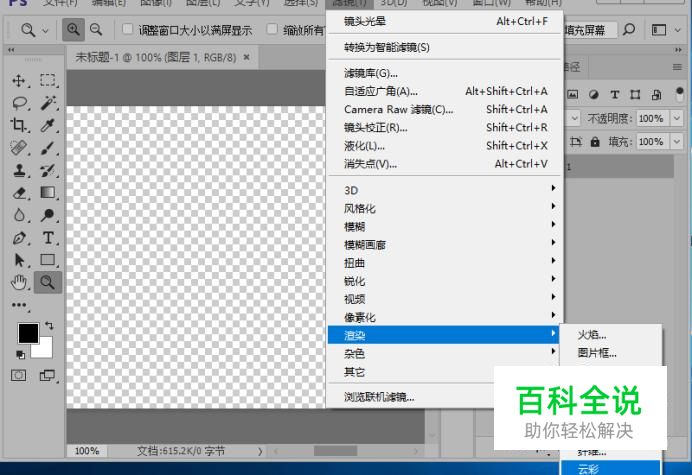Image resolution: width=692 pixels, height=475 pixels.
Task: Select the Clone Stamp tool
Action: [x=19, y=170]
